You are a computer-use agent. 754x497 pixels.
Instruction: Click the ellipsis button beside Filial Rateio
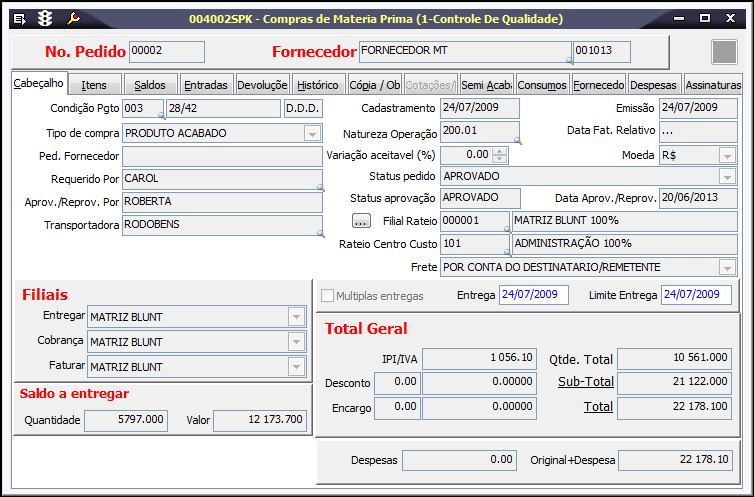(x=361, y=221)
